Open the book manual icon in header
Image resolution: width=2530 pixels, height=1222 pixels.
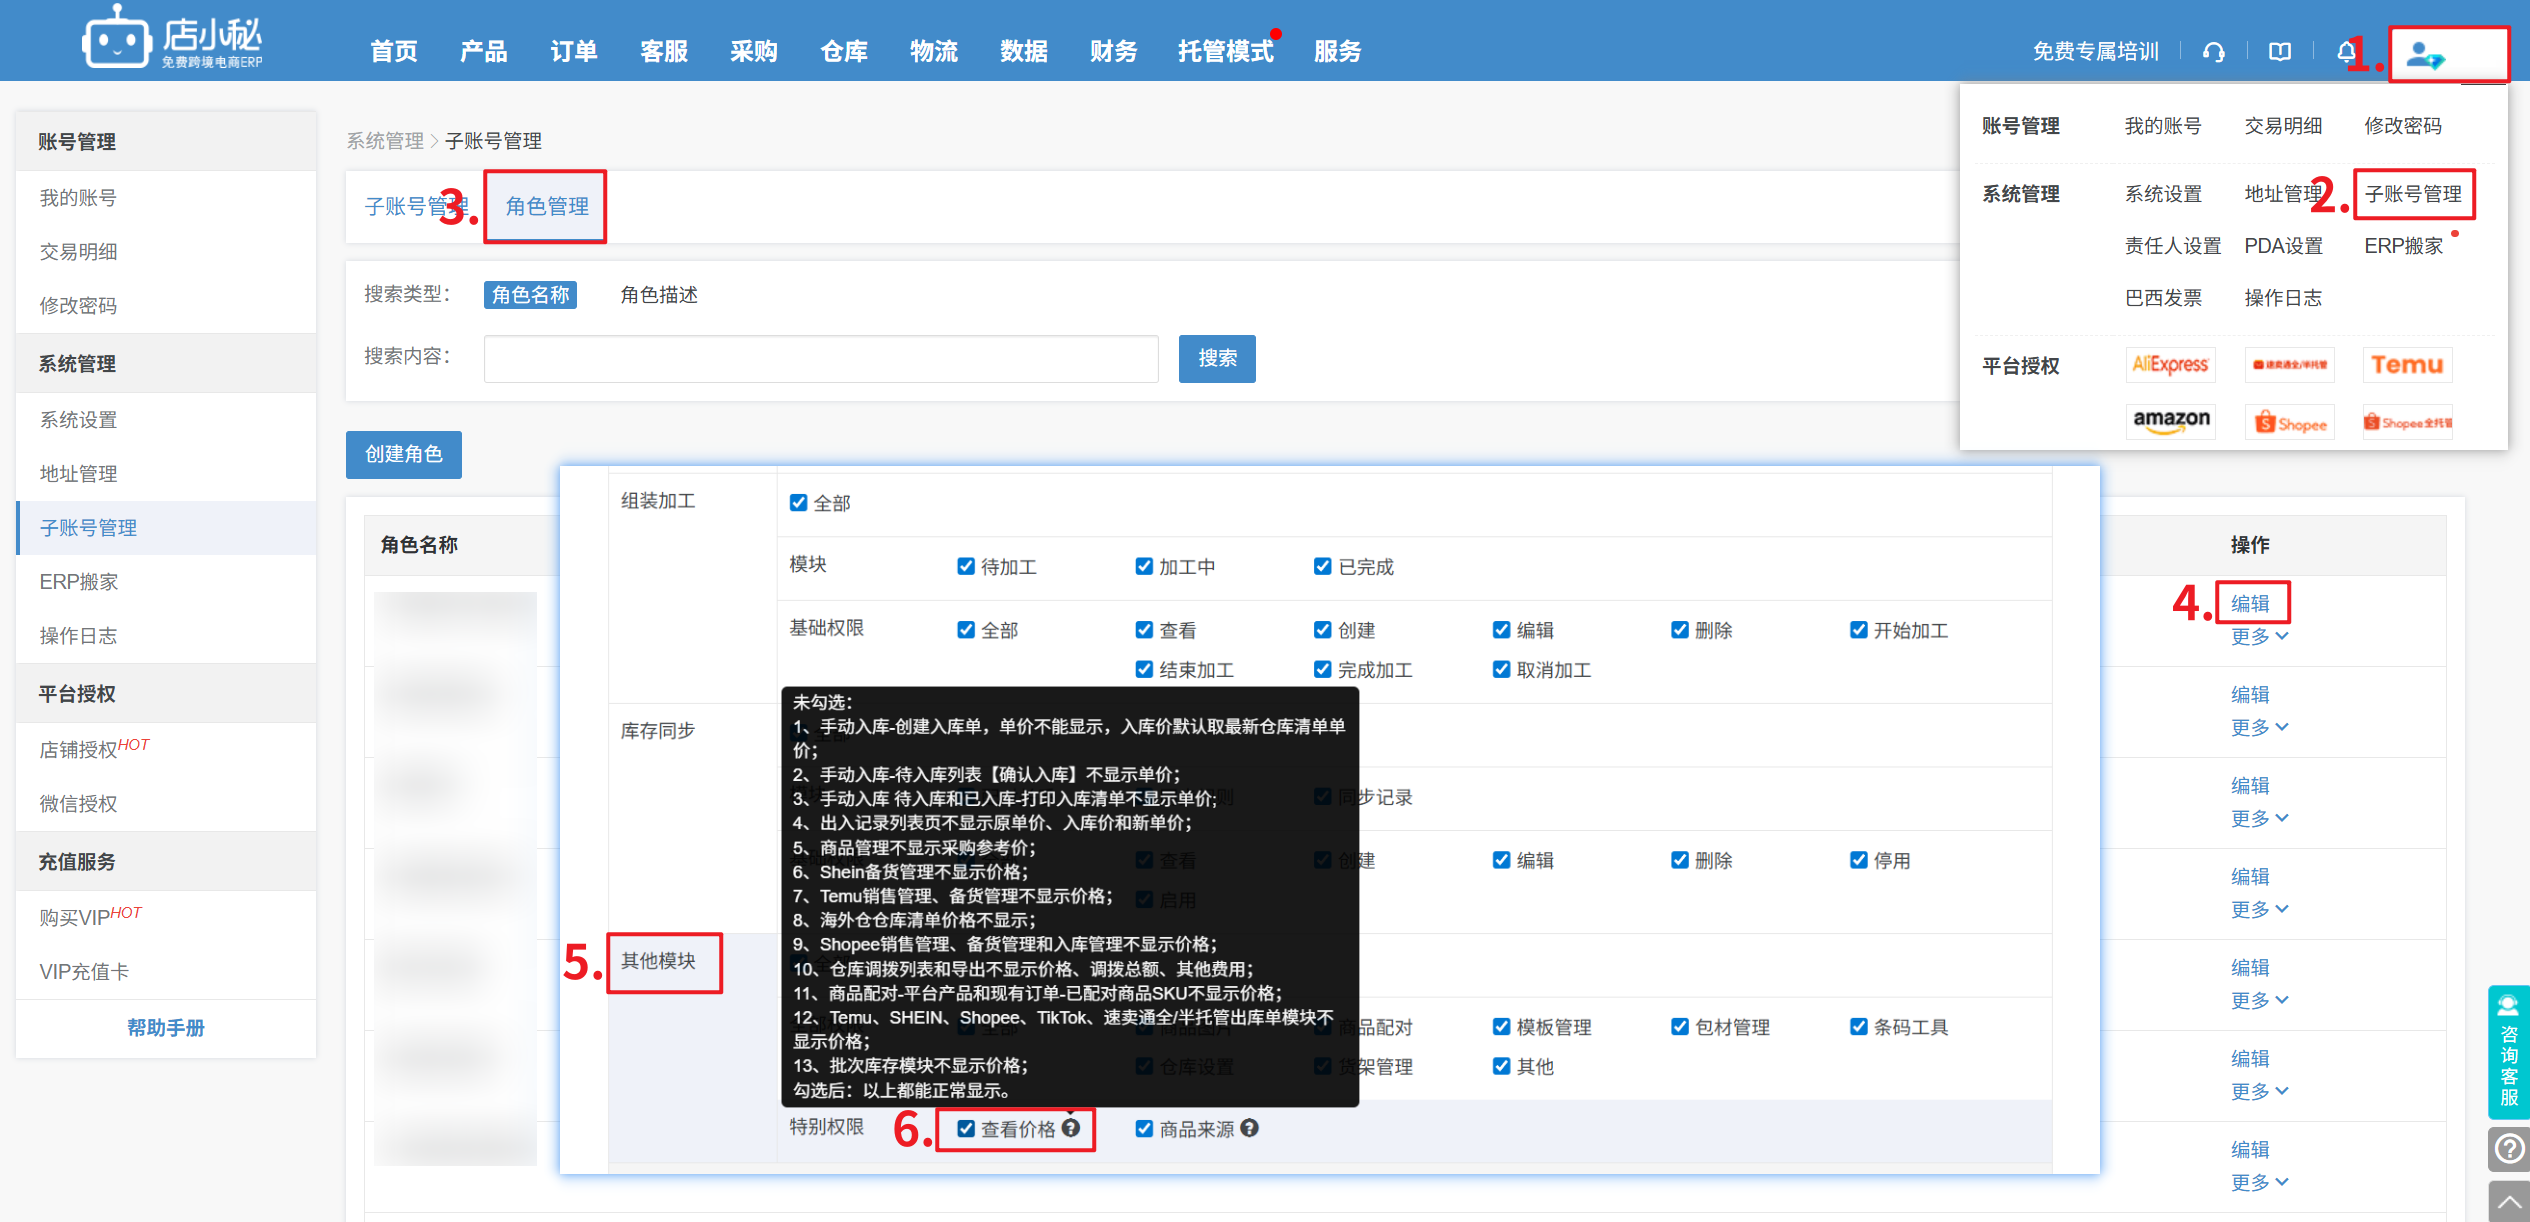pyautogui.click(x=2279, y=52)
